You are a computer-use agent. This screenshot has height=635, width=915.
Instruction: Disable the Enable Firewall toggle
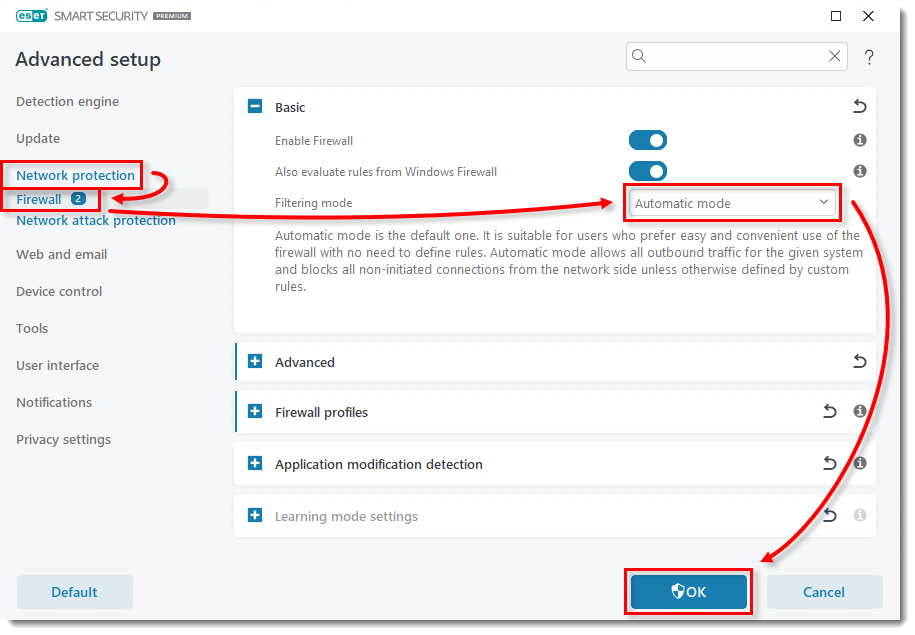tap(647, 140)
